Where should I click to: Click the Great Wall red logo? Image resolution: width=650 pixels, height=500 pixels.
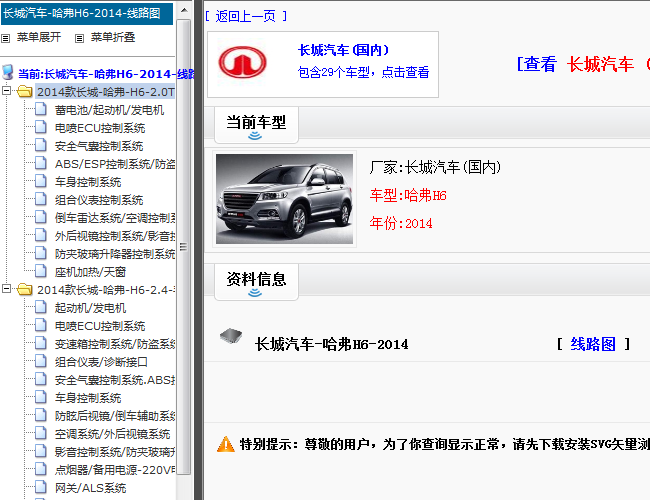243,62
